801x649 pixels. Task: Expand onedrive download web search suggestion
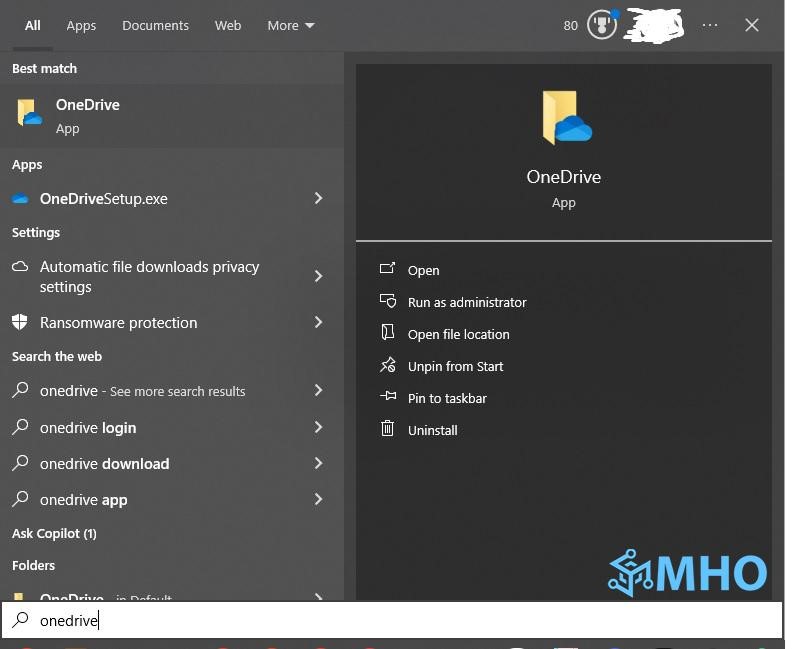point(318,463)
